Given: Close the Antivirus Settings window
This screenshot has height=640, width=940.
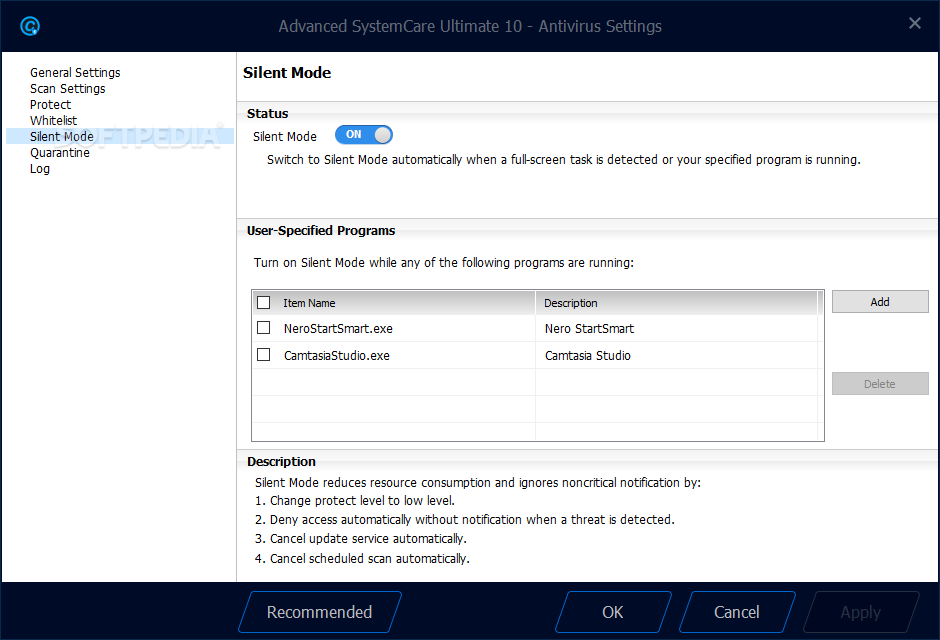Looking at the screenshot, I should (914, 23).
